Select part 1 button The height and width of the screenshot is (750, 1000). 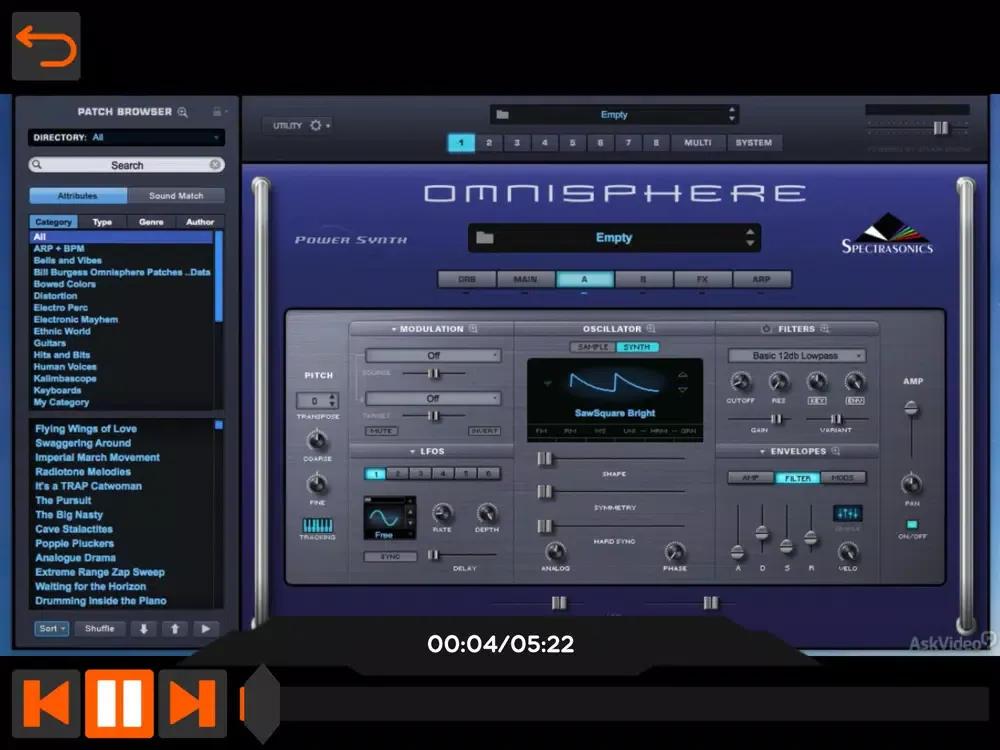461,143
